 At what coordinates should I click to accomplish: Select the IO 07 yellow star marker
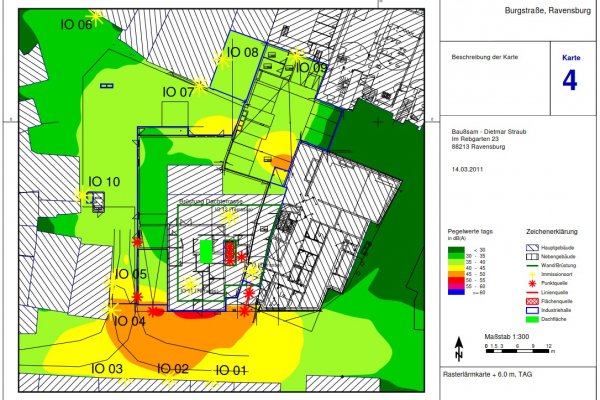click(x=199, y=86)
